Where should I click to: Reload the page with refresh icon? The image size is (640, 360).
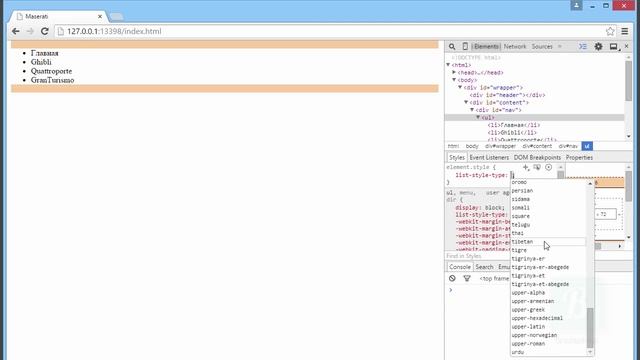(44, 31)
